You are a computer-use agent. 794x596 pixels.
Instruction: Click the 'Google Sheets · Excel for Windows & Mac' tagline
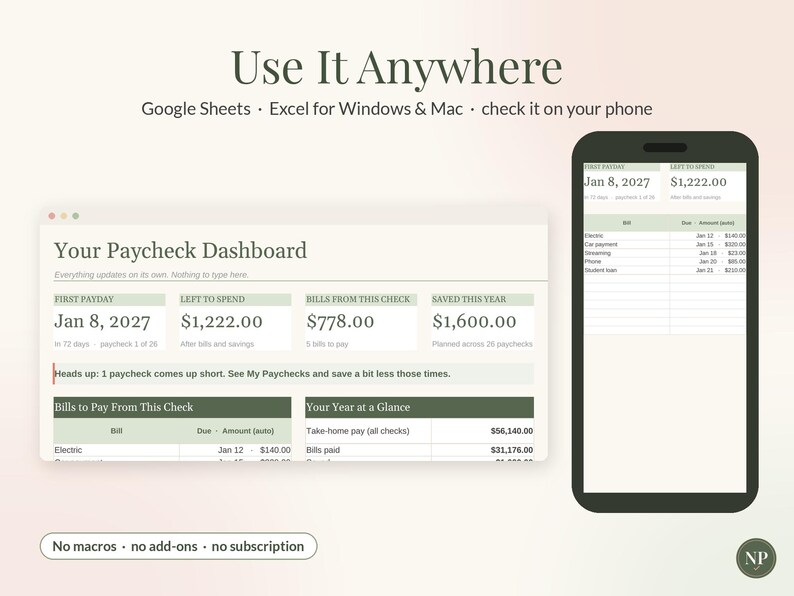tap(396, 109)
